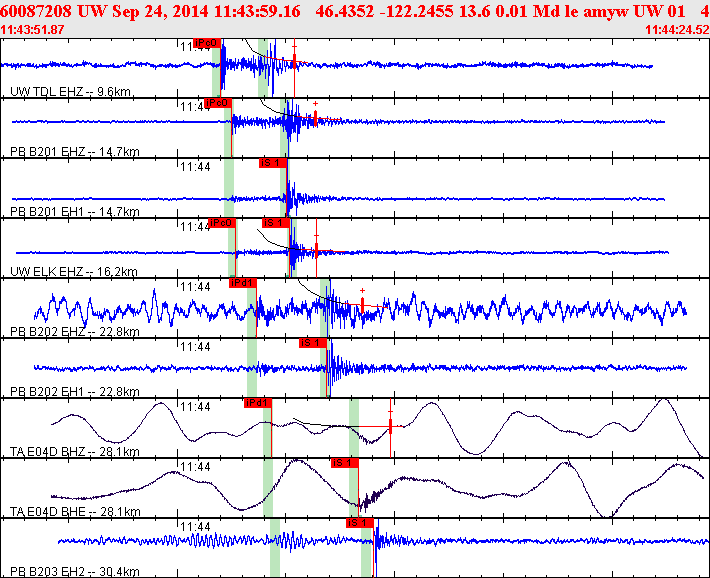Click the iS 1 flag on UW ELK EHZ trace
The height and width of the screenshot is (578, 710).
[x=274, y=223]
